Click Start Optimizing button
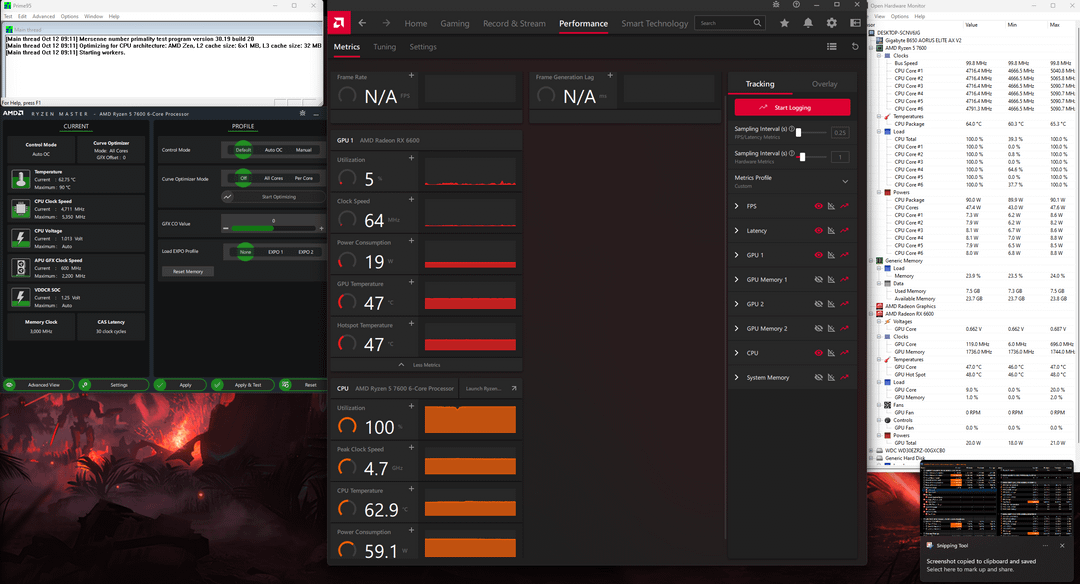This screenshot has height=584, width=1080. click(x=273, y=197)
